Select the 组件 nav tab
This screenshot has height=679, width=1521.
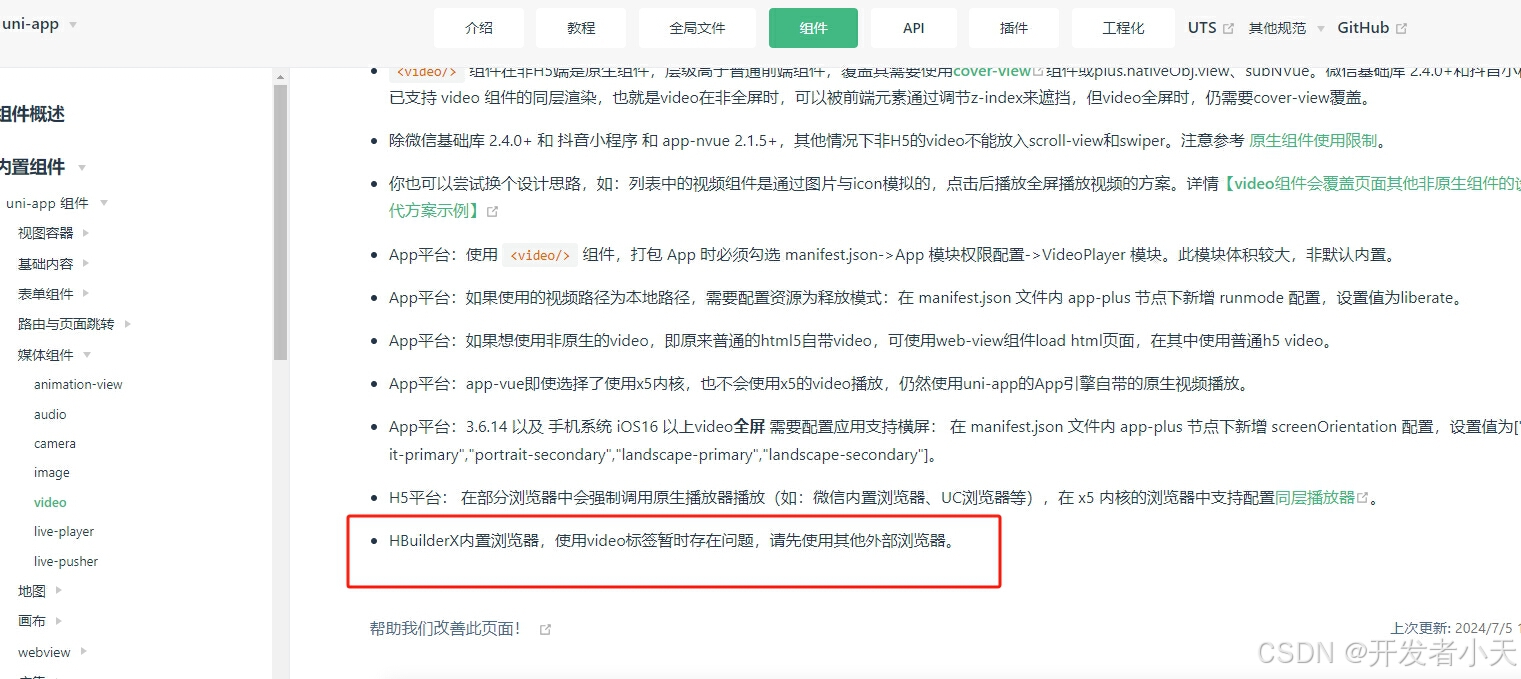[x=813, y=28]
